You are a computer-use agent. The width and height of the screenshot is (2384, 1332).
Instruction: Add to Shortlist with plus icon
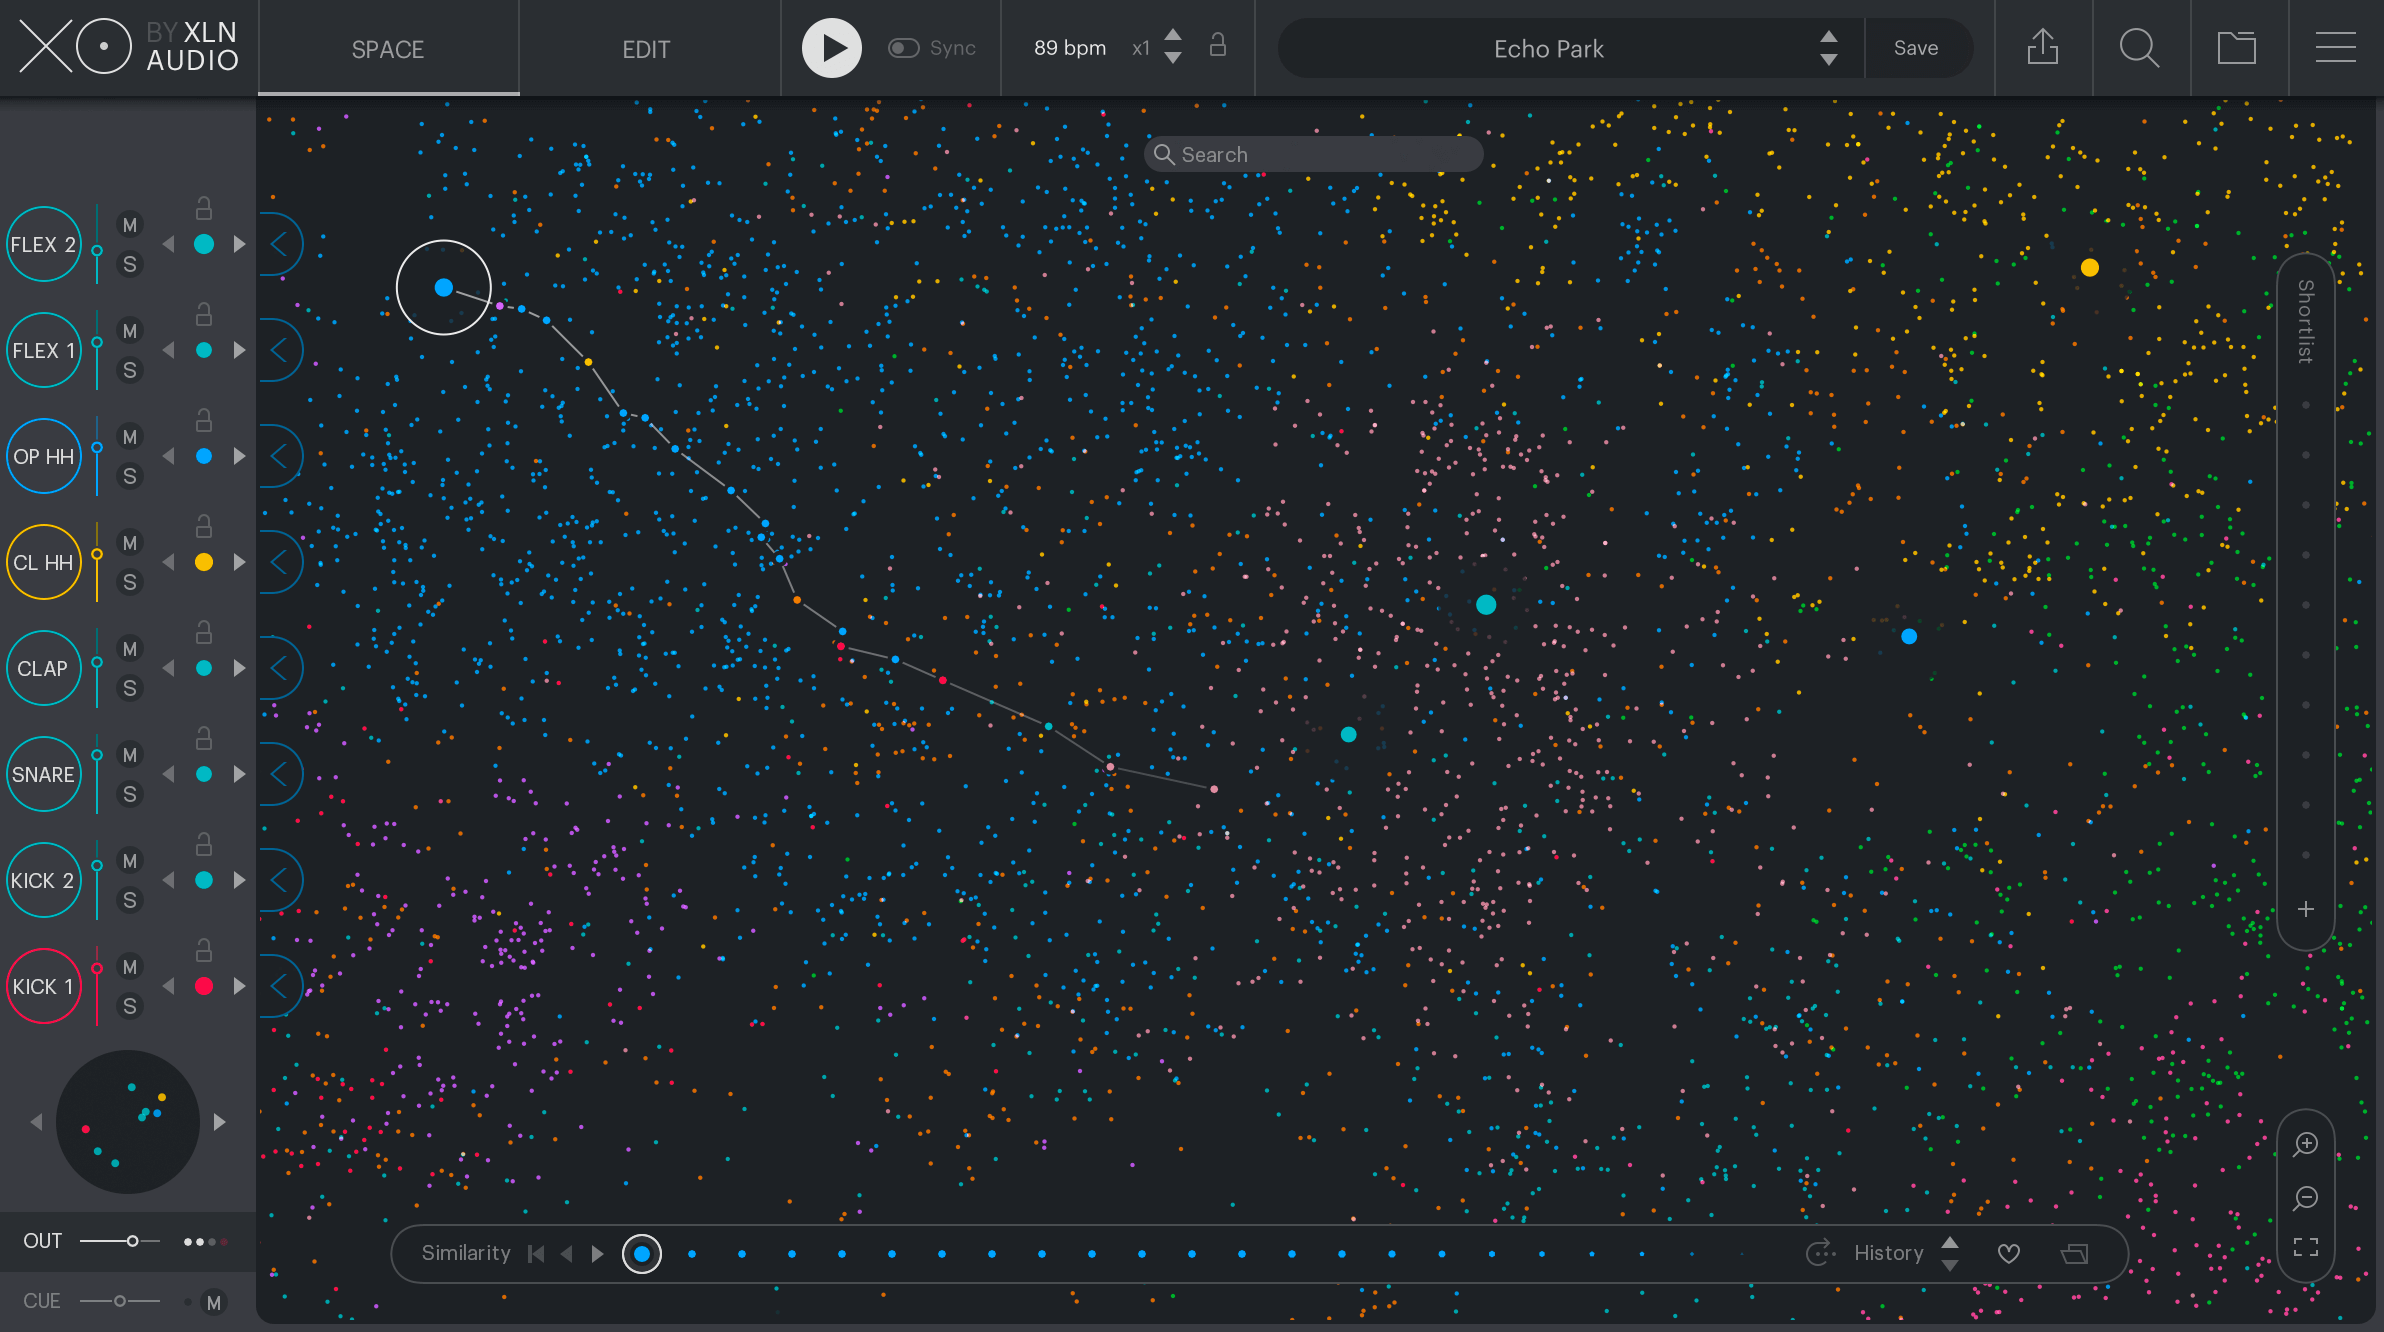click(2306, 909)
